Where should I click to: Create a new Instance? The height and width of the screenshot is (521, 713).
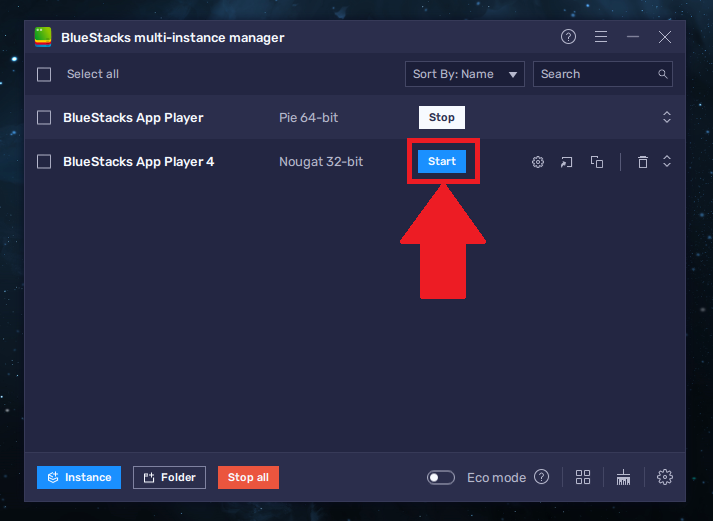(79, 477)
